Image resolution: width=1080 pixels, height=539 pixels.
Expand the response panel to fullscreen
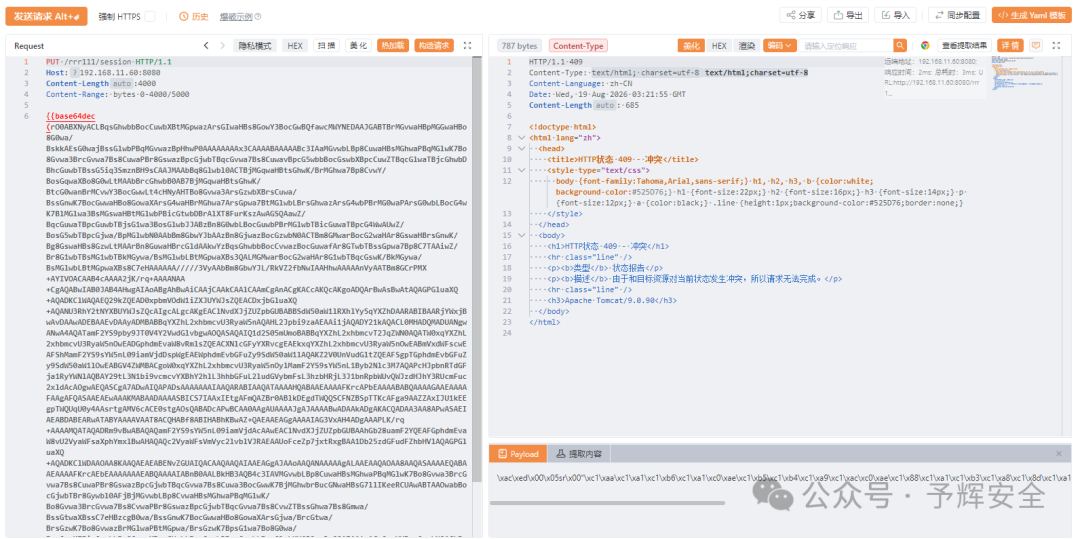tap(1057, 45)
